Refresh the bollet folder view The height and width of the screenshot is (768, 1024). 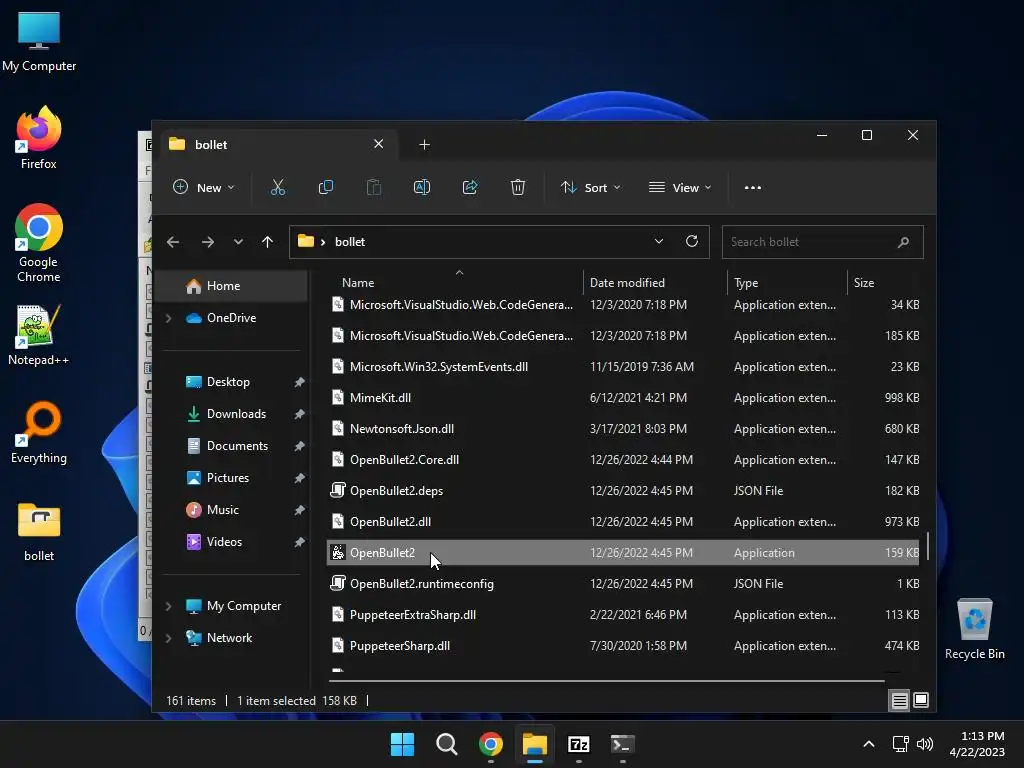[692, 242]
